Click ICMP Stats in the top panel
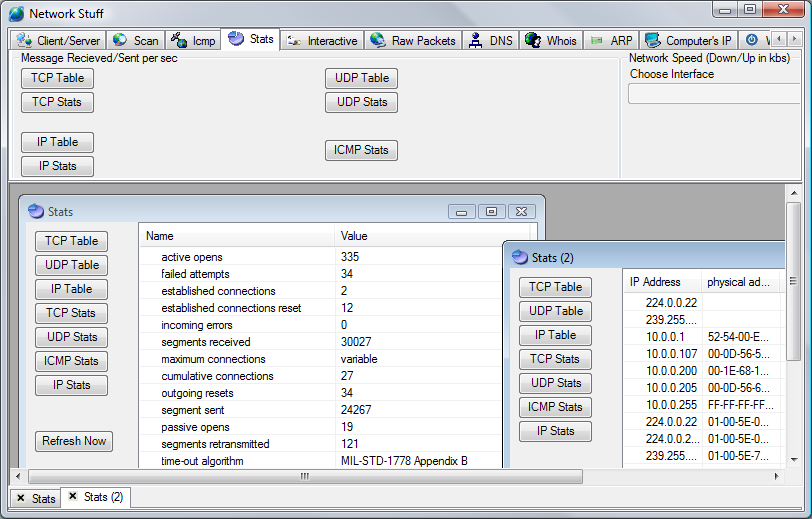 pos(361,150)
